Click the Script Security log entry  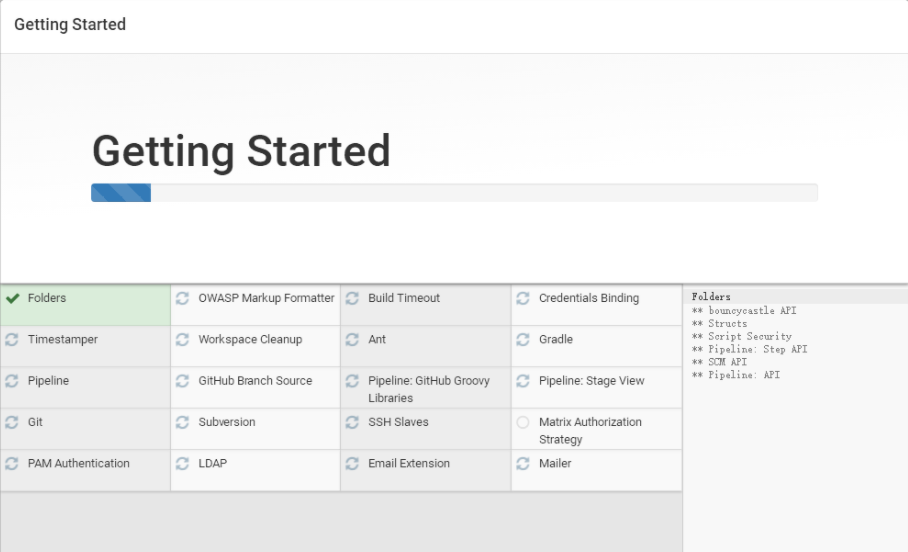(x=742, y=336)
